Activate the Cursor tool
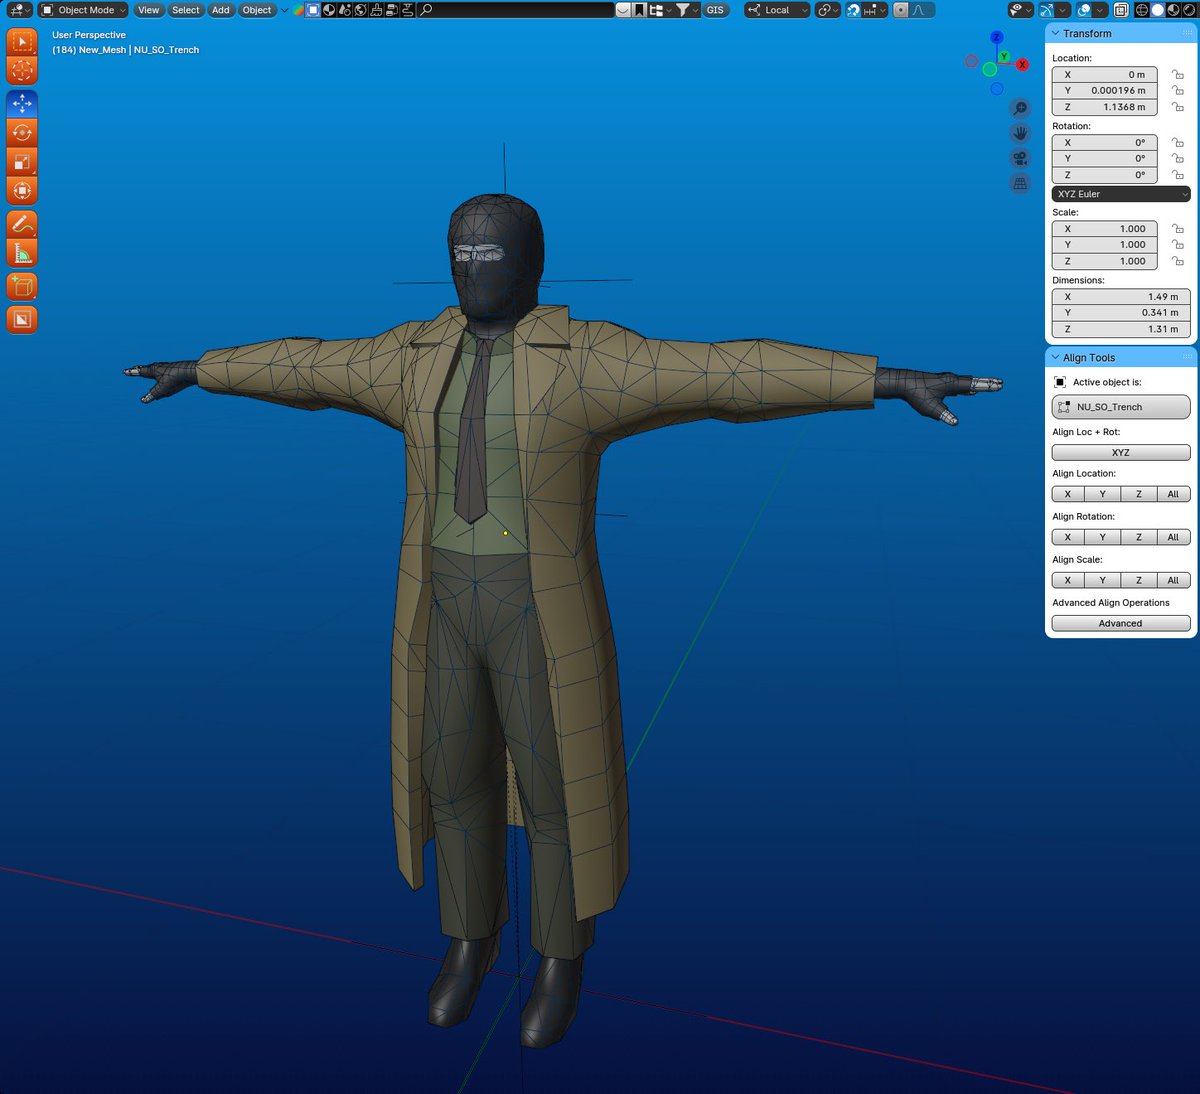The width and height of the screenshot is (1200, 1094). [x=22, y=70]
